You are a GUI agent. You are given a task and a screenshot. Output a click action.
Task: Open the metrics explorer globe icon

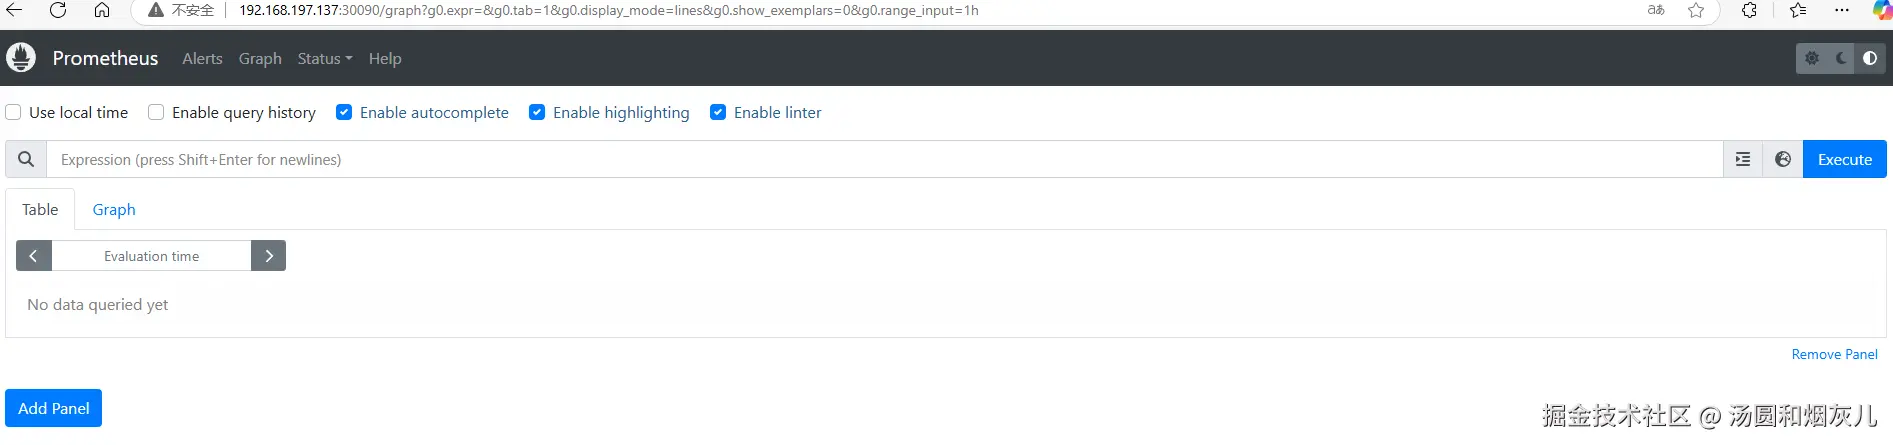1783,159
